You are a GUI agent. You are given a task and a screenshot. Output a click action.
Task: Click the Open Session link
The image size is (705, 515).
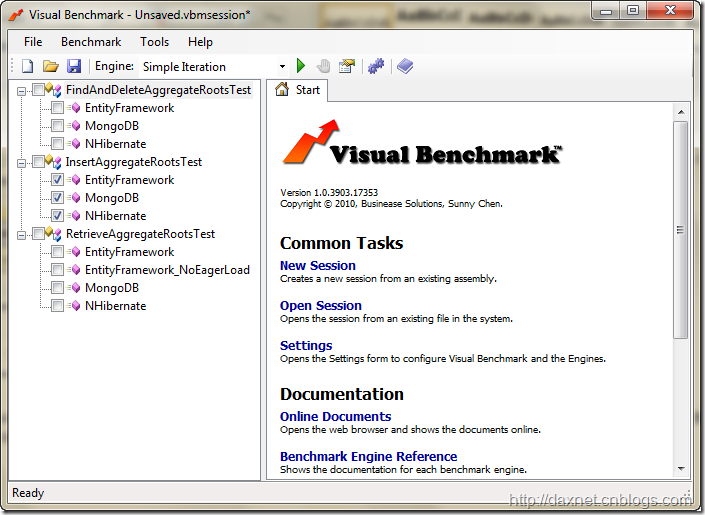[x=321, y=305]
